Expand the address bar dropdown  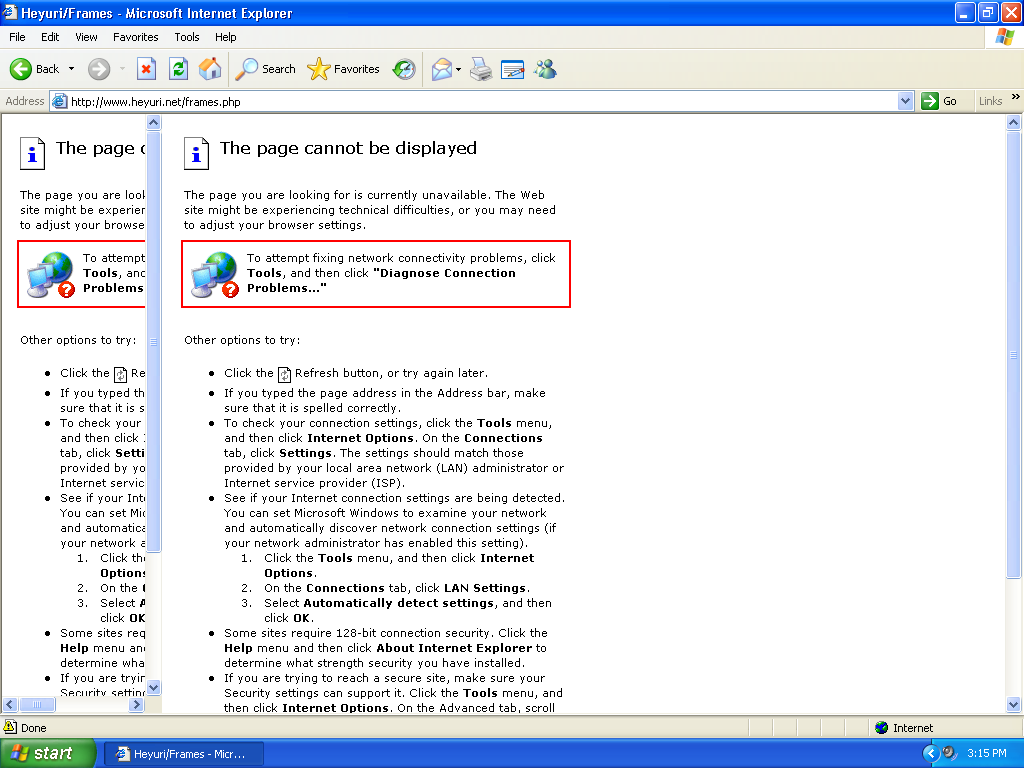tap(905, 101)
